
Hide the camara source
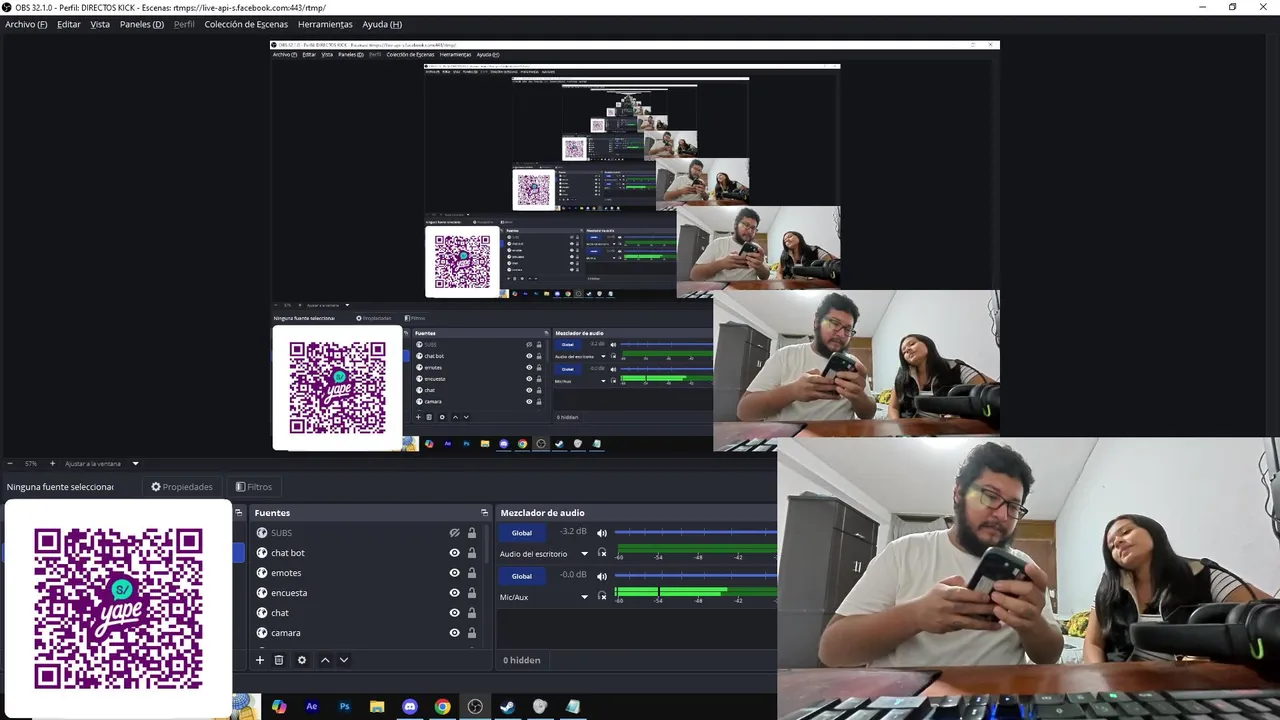pyautogui.click(x=454, y=633)
